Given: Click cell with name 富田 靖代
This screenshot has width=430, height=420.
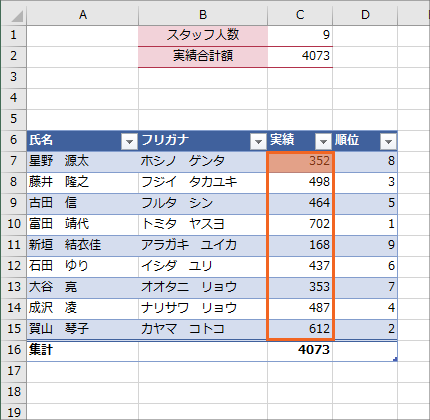Looking at the screenshot, I should pyautogui.click(x=83, y=224).
